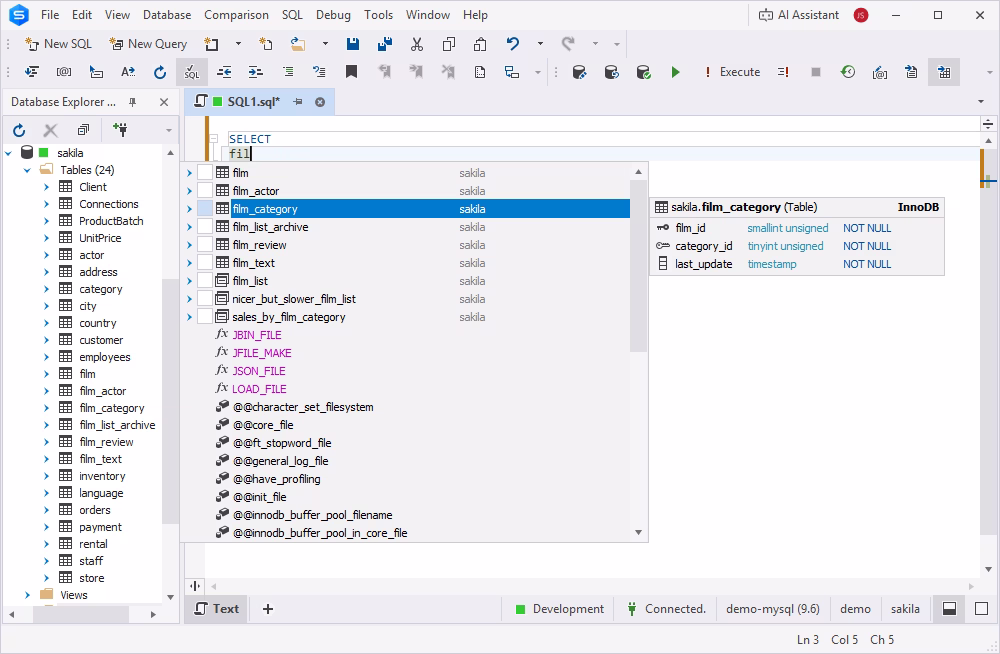Viewport: 1000px width, 654px height.
Task: Open the Debug menu
Action: click(333, 15)
